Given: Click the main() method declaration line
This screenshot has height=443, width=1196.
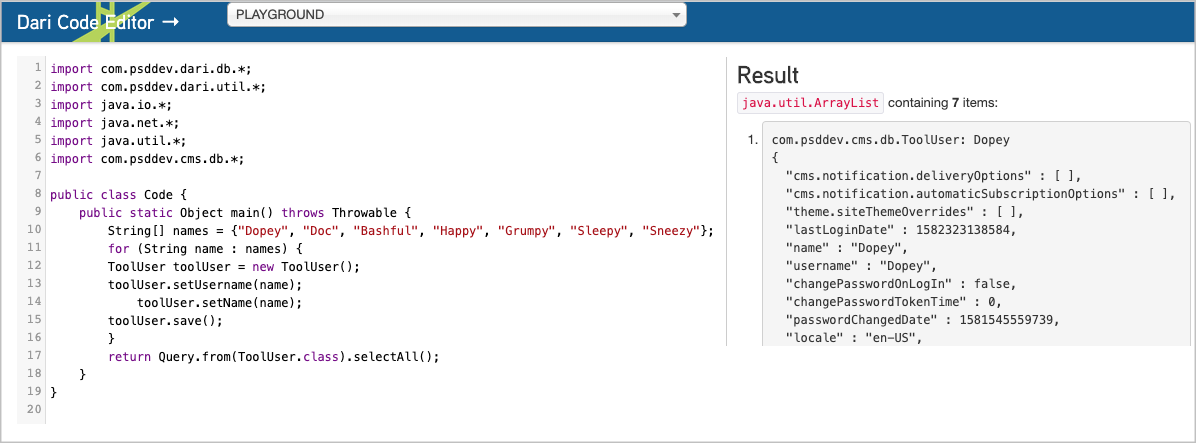Looking at the screenshot, I should (246, 213).
